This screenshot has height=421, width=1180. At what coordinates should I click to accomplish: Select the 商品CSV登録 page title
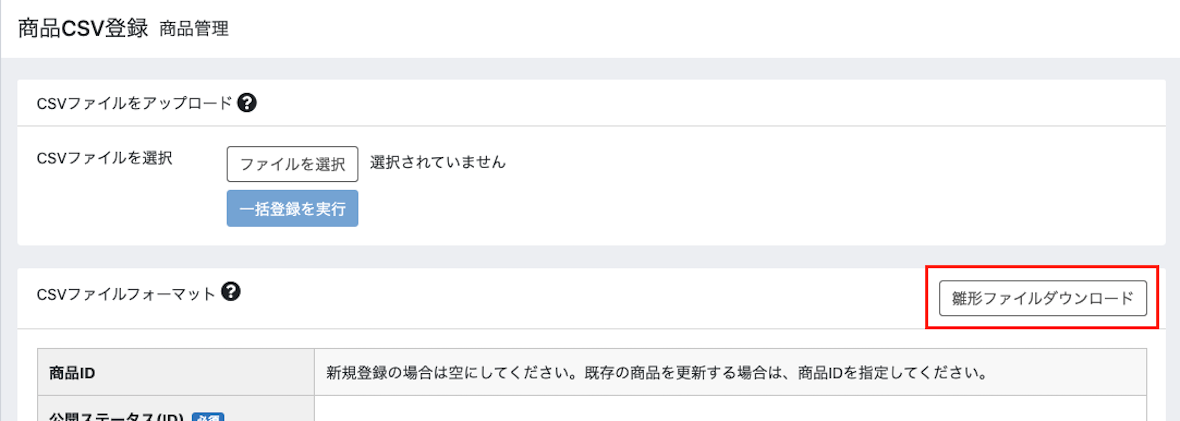82,29
